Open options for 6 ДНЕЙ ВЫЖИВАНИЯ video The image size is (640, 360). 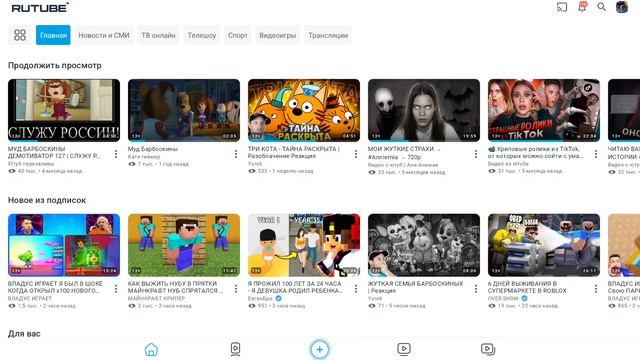click(x=596, y=289)
